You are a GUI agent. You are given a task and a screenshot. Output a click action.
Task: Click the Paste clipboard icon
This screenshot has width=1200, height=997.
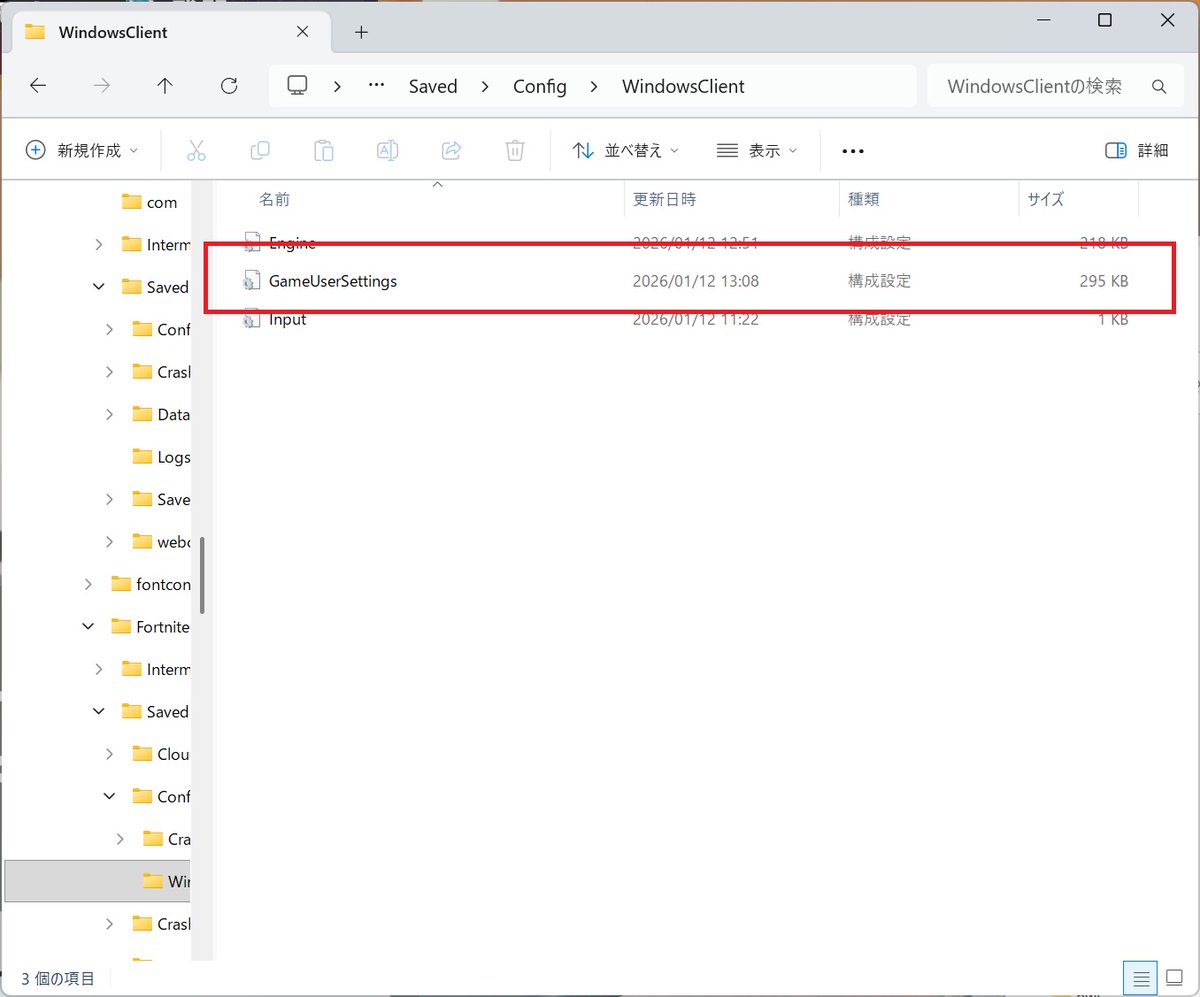[x=323, y=151]
